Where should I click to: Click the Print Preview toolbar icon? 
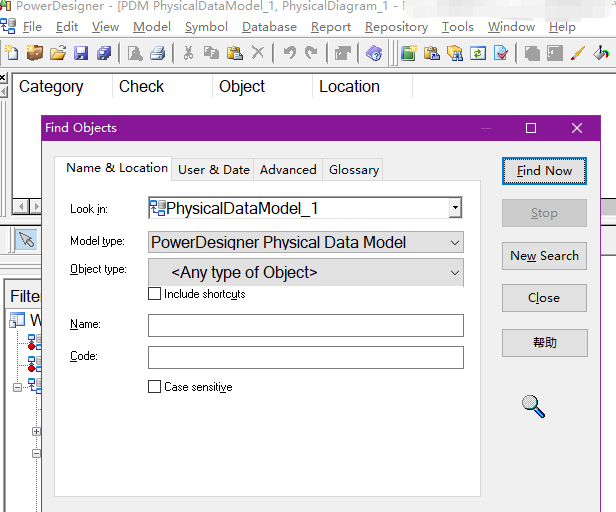click(x=135, y=53)
